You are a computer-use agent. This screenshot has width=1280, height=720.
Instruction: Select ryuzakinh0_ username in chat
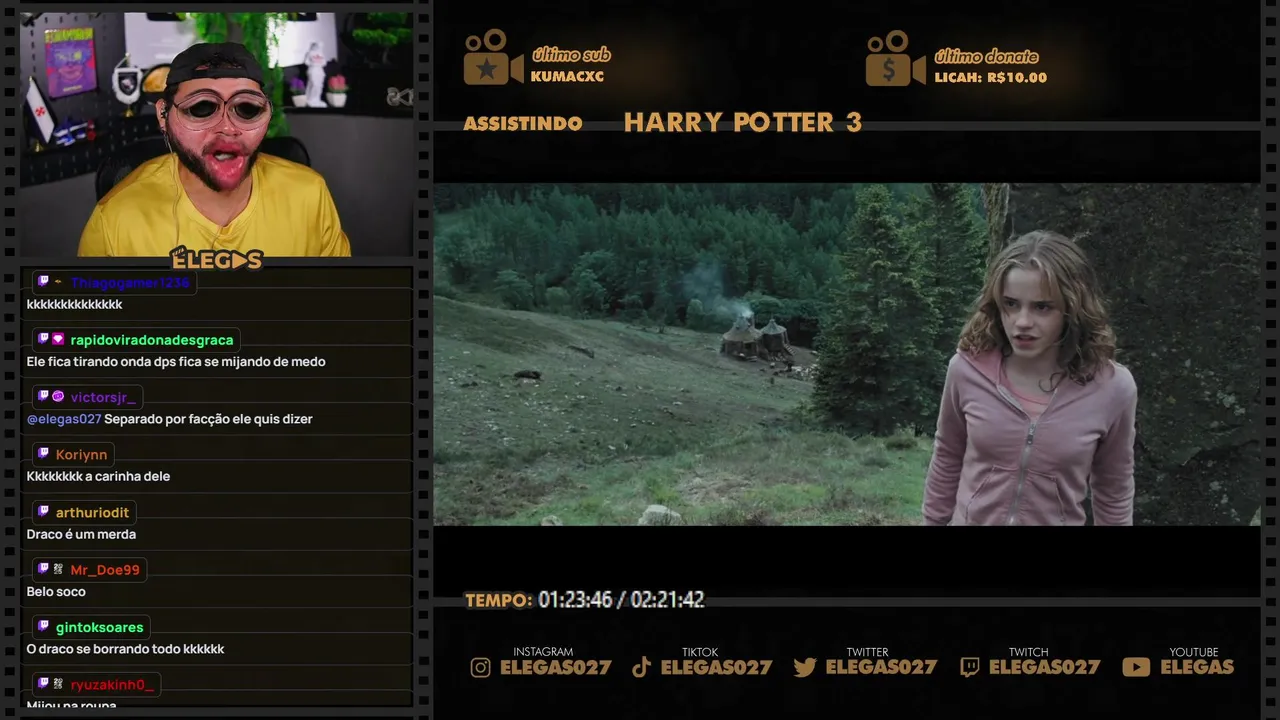click(x=112, y=685)
